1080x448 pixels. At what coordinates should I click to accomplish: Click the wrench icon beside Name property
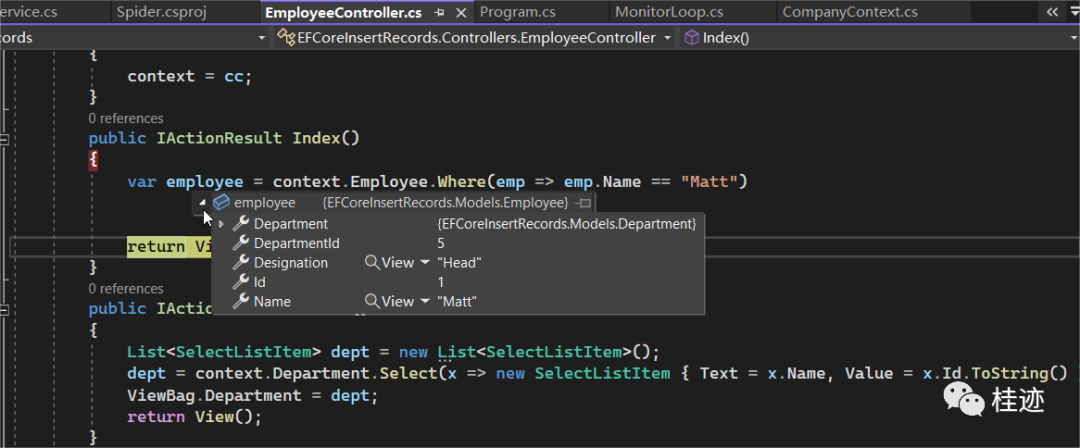tap(241, 301)
